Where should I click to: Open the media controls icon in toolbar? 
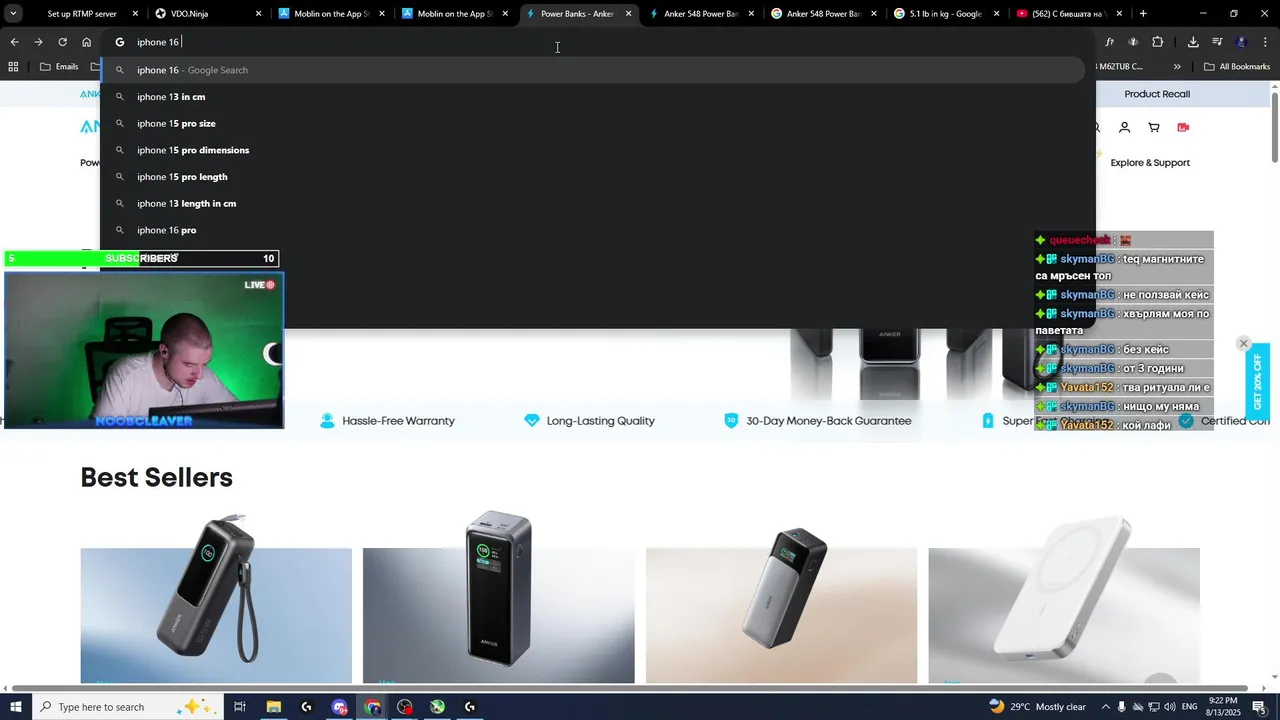pyautogui.click(x=1217, y=42)
